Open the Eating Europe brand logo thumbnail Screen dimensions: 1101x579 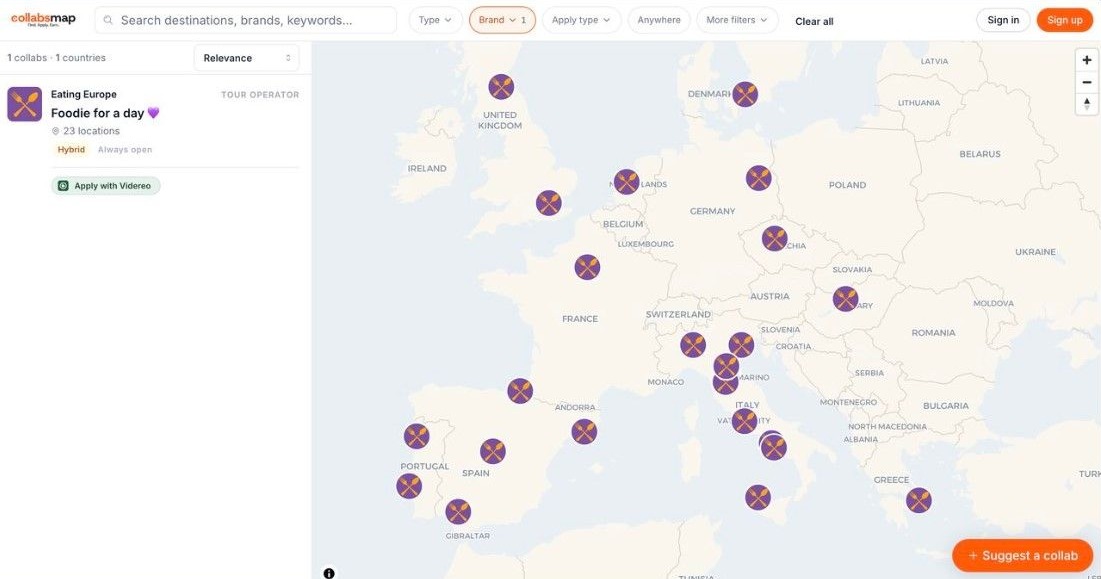[x=25, y=105]
